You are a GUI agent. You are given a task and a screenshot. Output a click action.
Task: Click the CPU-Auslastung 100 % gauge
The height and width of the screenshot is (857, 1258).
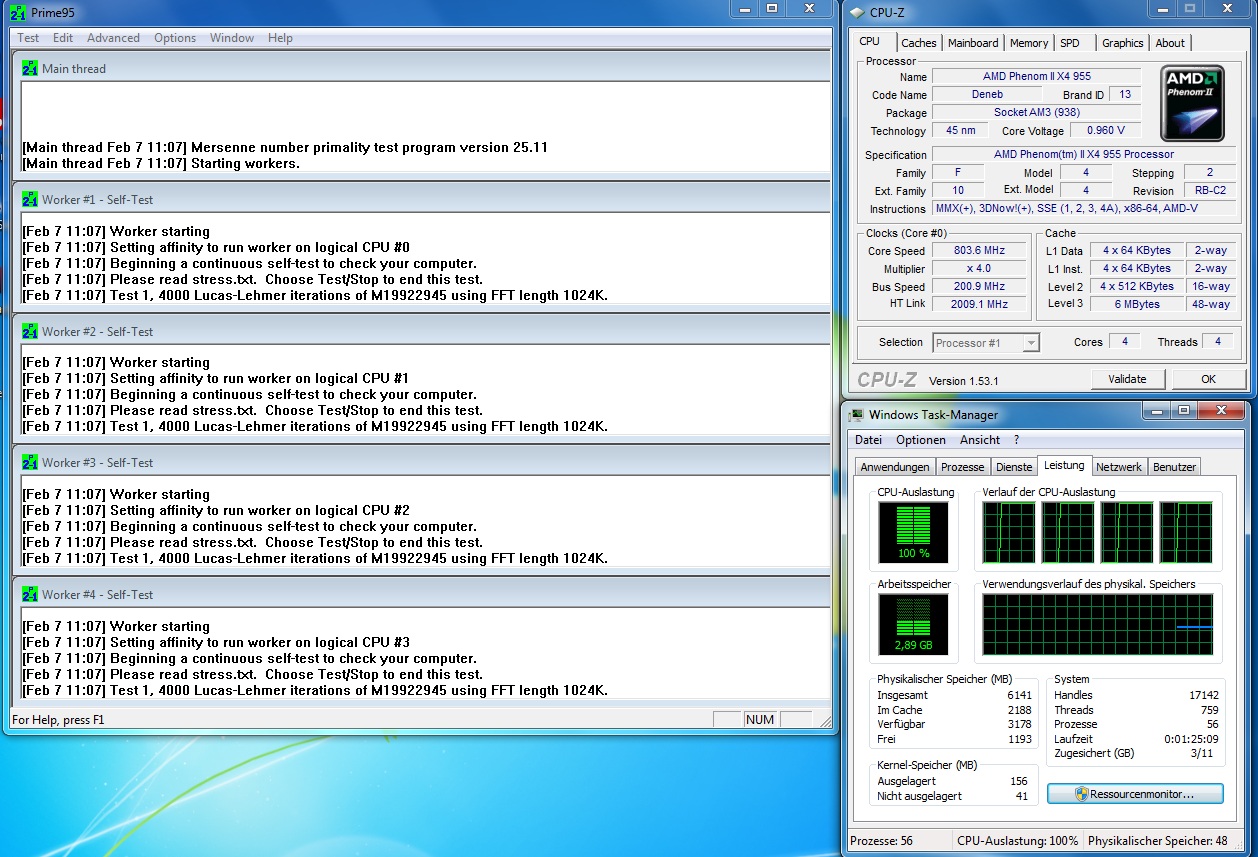[x=913, y=532]
